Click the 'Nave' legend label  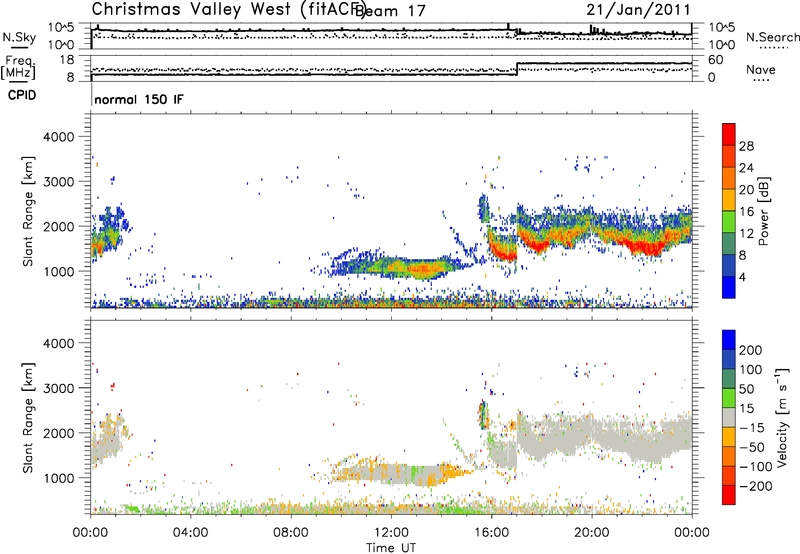[760, 69]
